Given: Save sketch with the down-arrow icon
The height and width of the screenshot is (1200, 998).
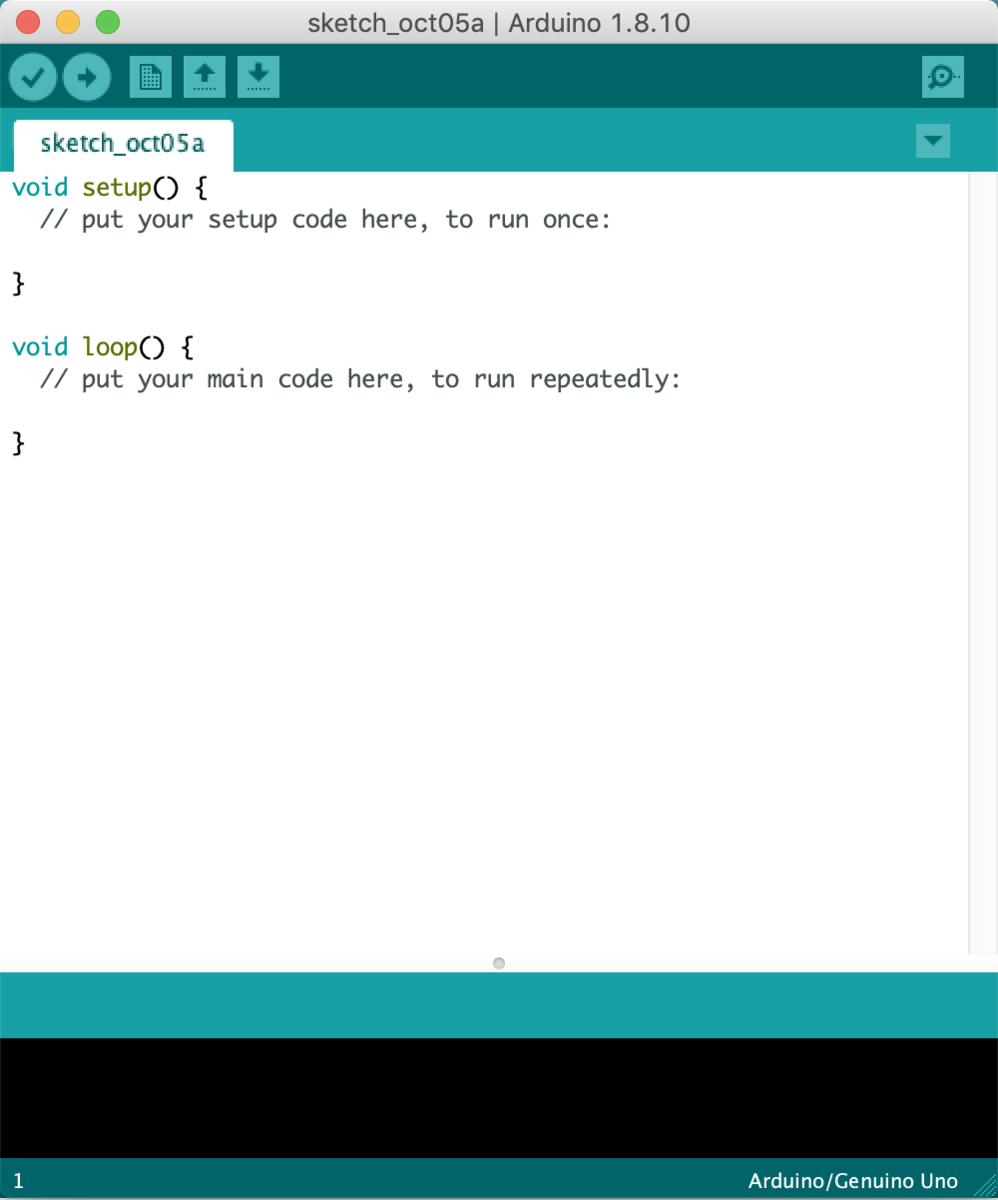Looking at the screenshot, I should coord(258,77).
